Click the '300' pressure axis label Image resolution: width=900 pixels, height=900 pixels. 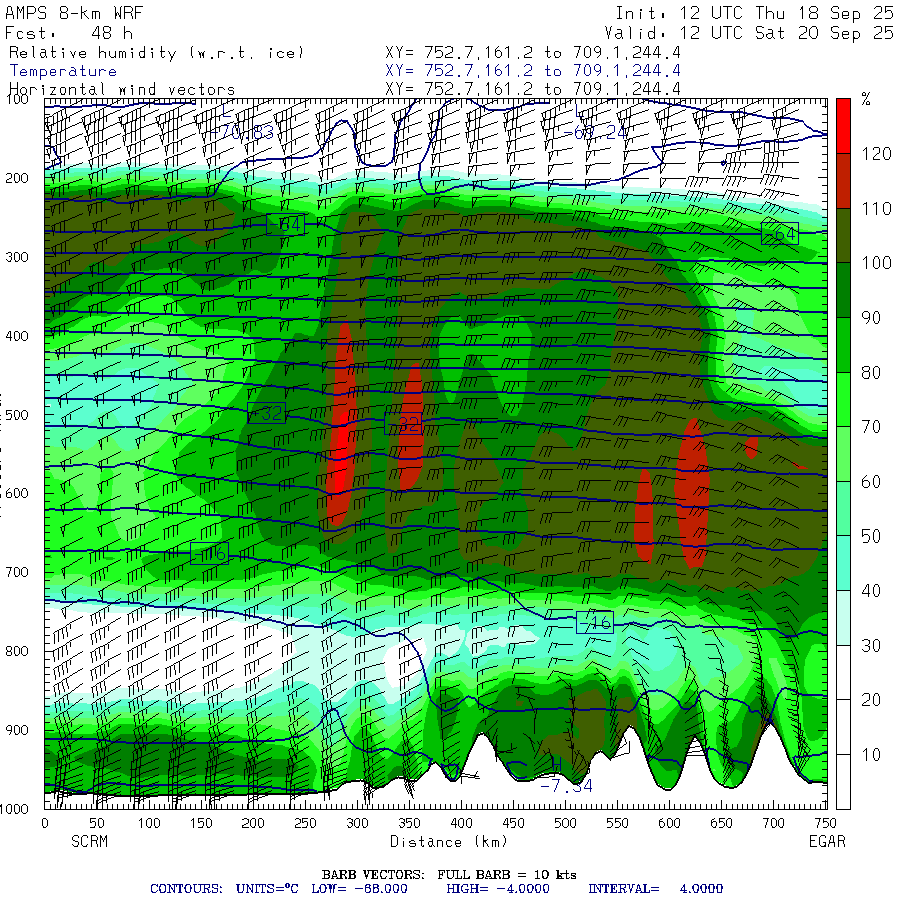pos(17,257)
